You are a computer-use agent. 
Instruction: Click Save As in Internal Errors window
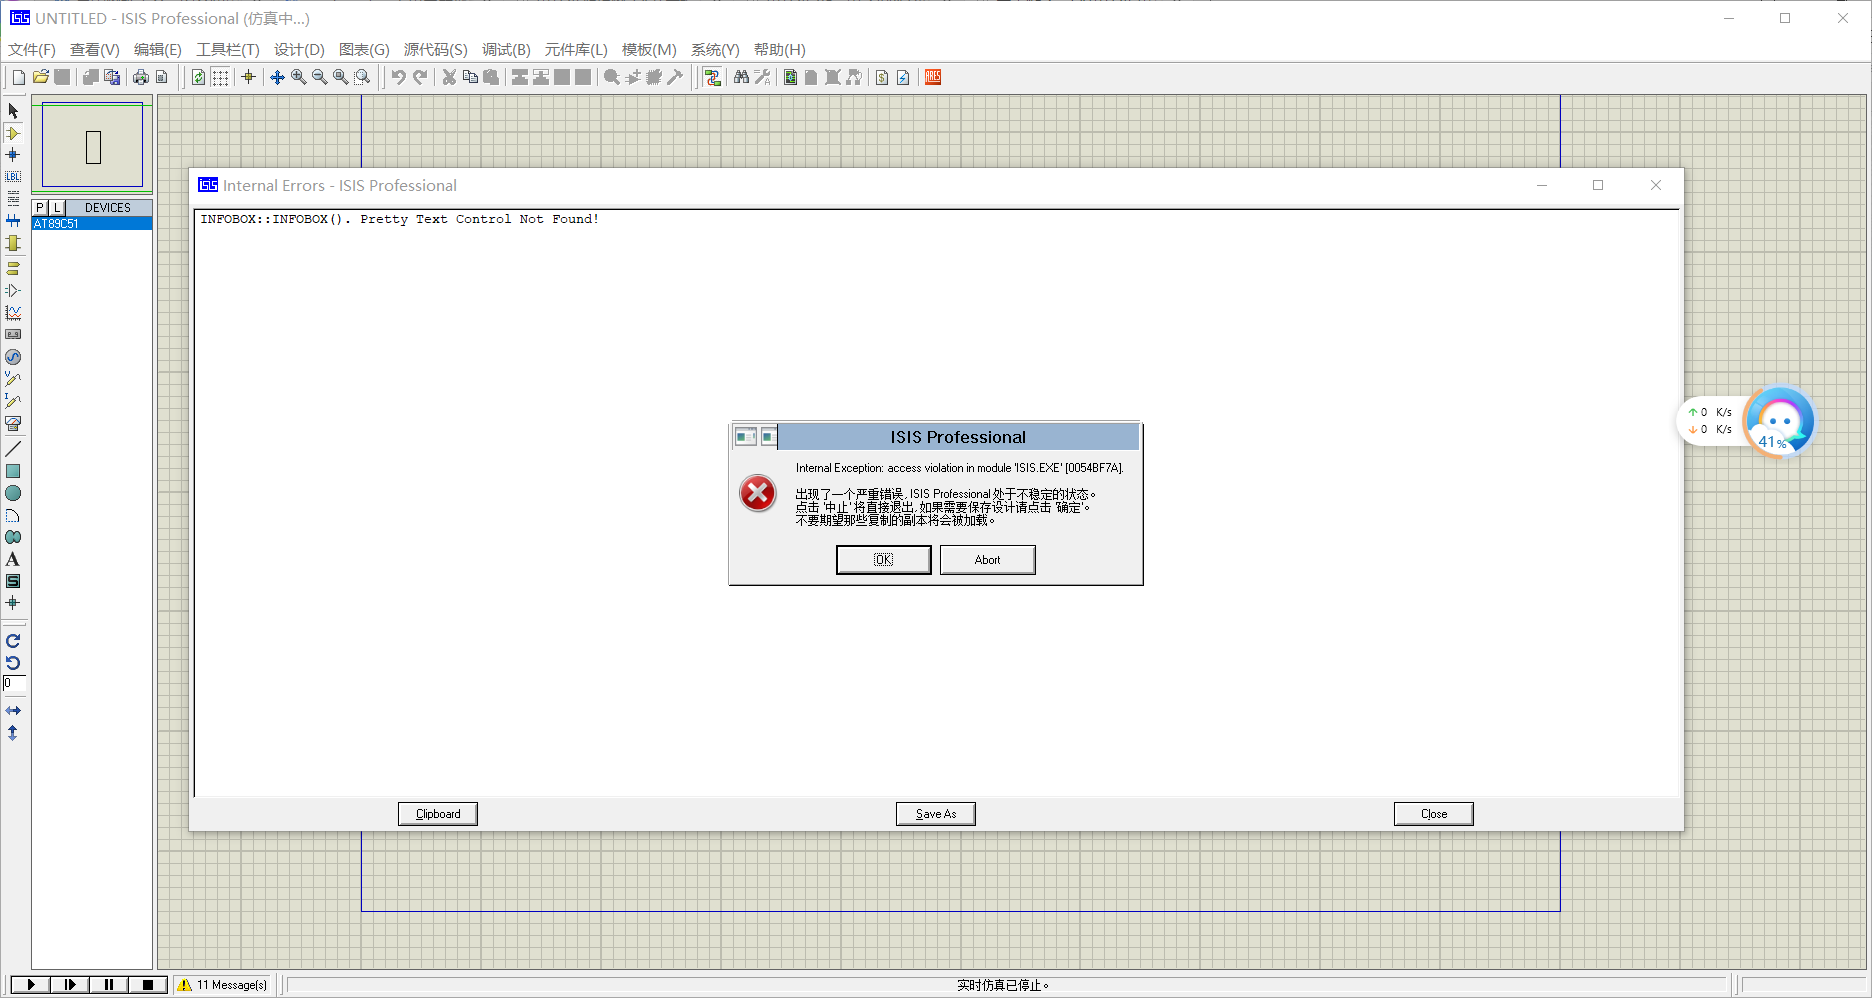[936, 814]
